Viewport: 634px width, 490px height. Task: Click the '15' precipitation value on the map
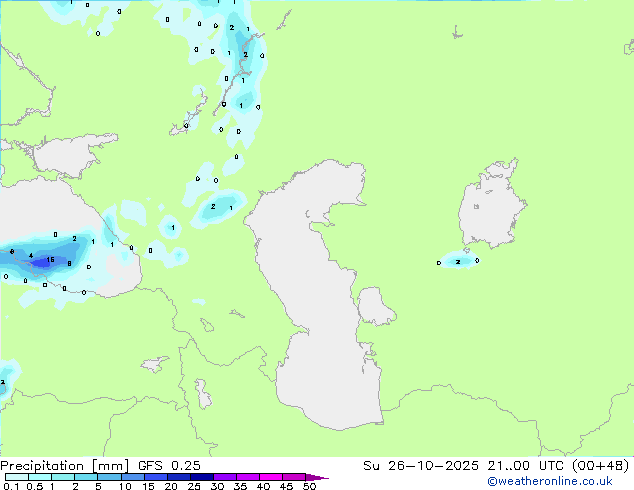(50, 260)
